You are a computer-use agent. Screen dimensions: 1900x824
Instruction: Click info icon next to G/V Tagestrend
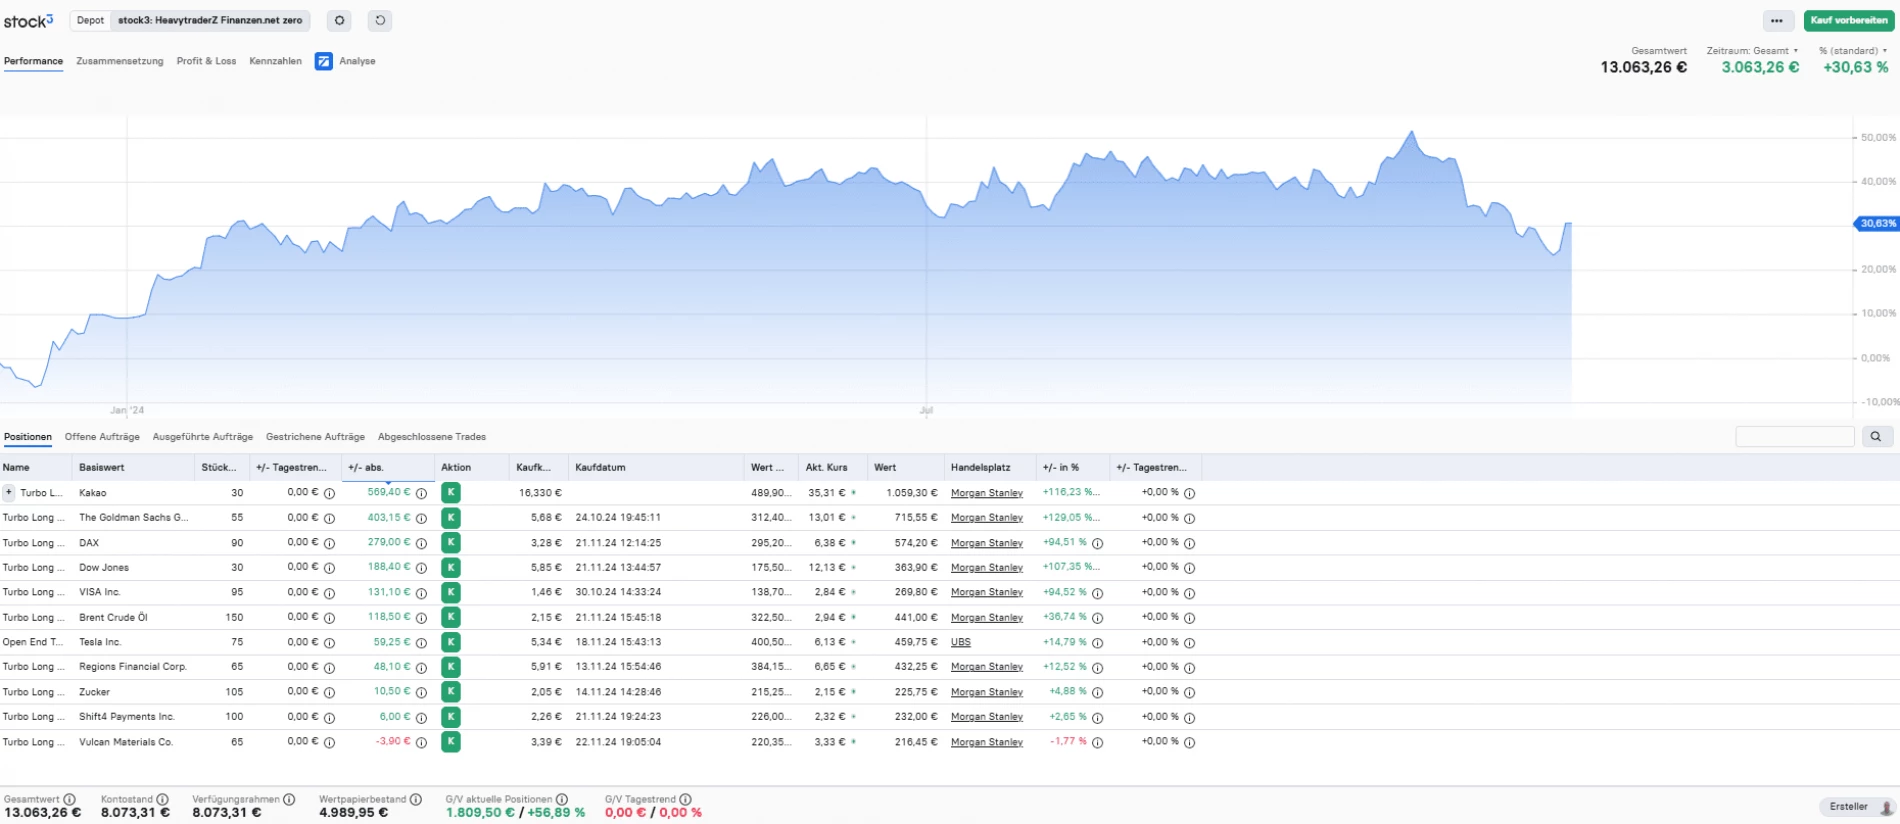point(685,799)
